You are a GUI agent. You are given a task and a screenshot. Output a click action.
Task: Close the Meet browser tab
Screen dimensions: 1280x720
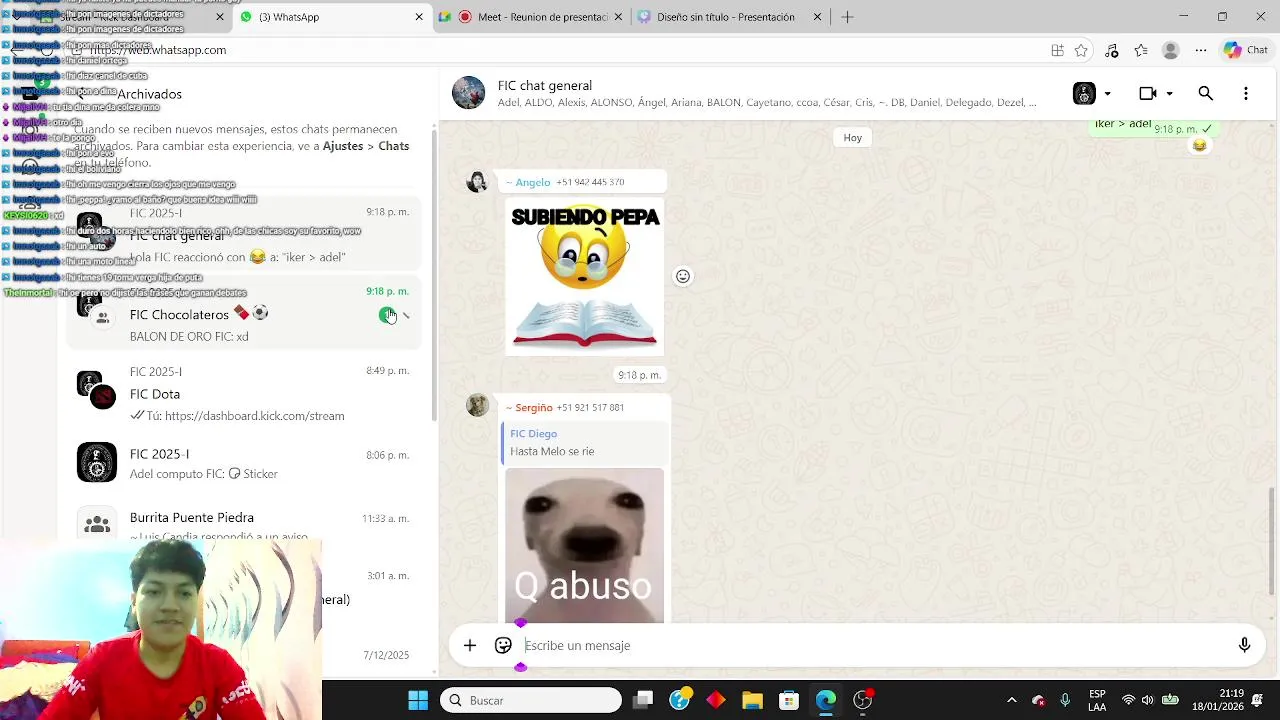[619, 17]
